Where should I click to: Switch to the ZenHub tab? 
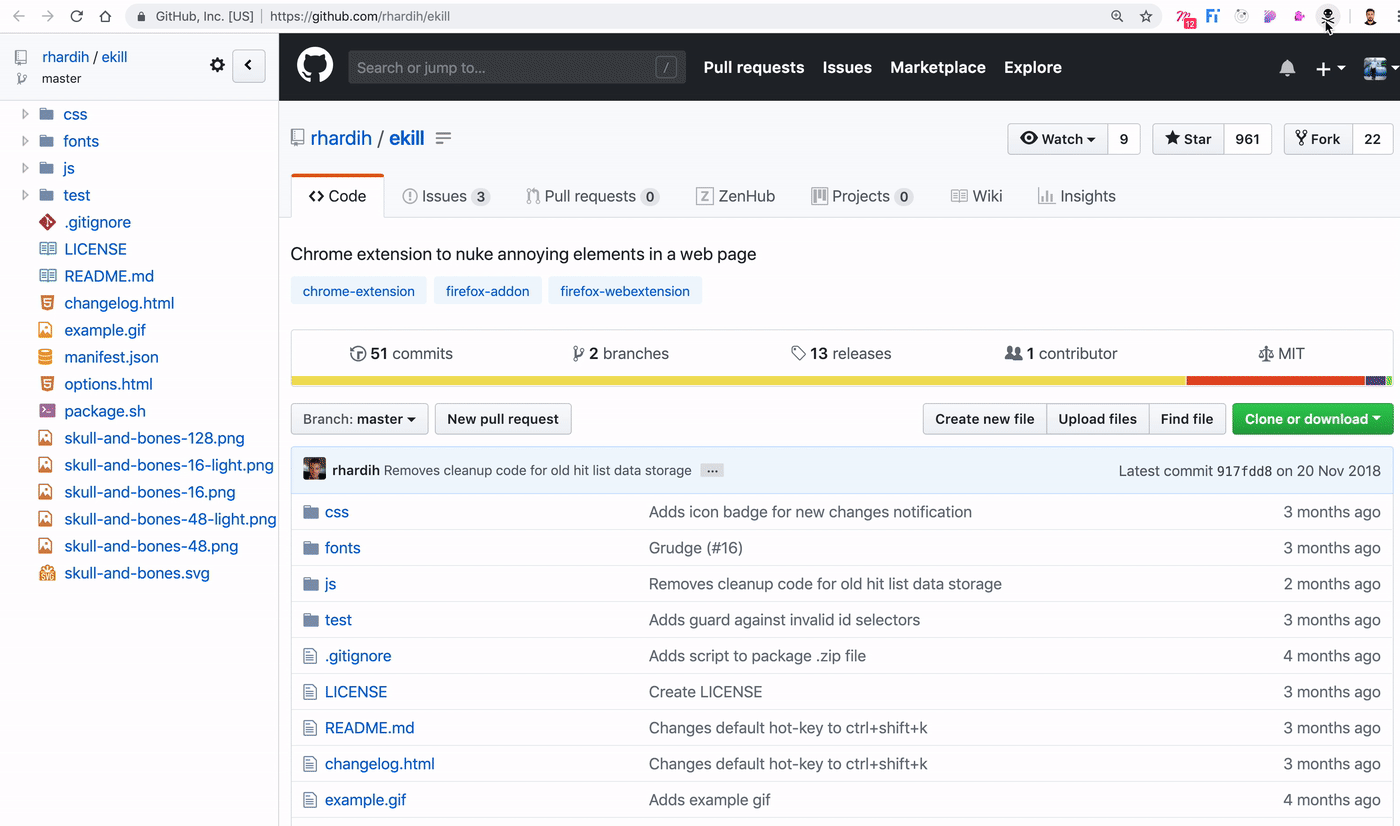click(x=736, y=196)
